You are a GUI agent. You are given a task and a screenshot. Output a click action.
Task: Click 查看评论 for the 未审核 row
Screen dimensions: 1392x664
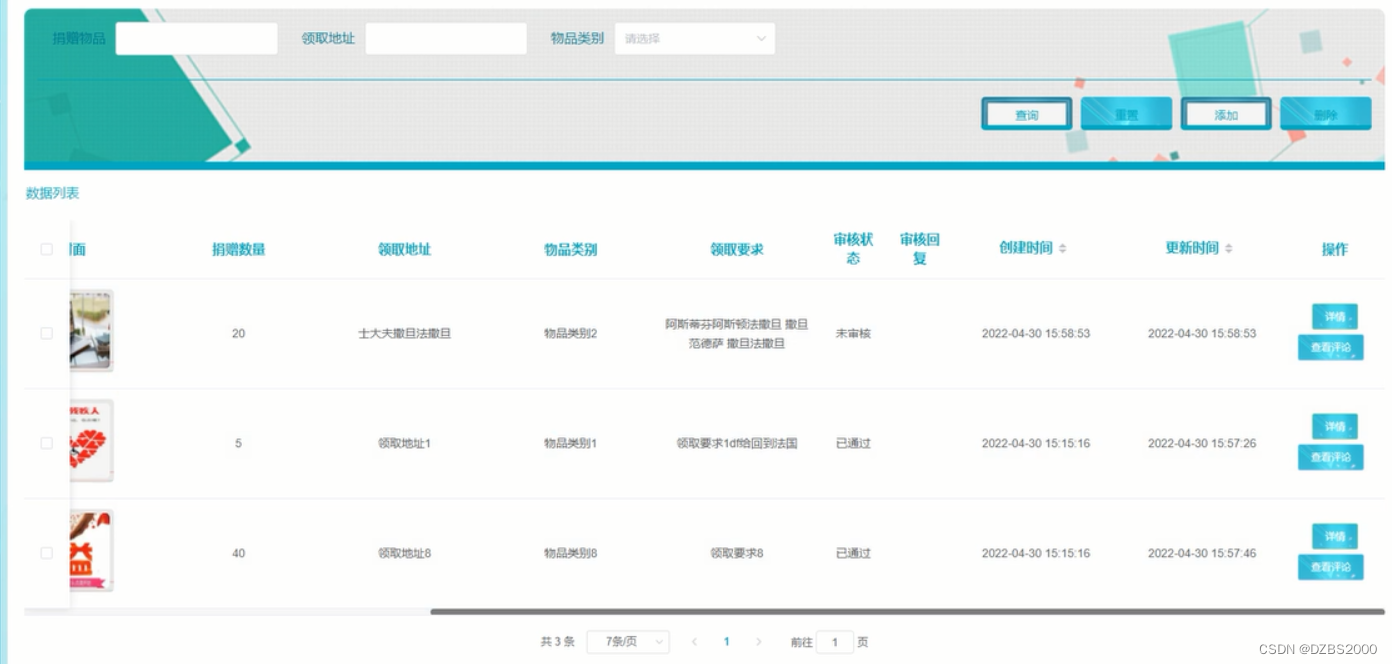(1330, 347)
